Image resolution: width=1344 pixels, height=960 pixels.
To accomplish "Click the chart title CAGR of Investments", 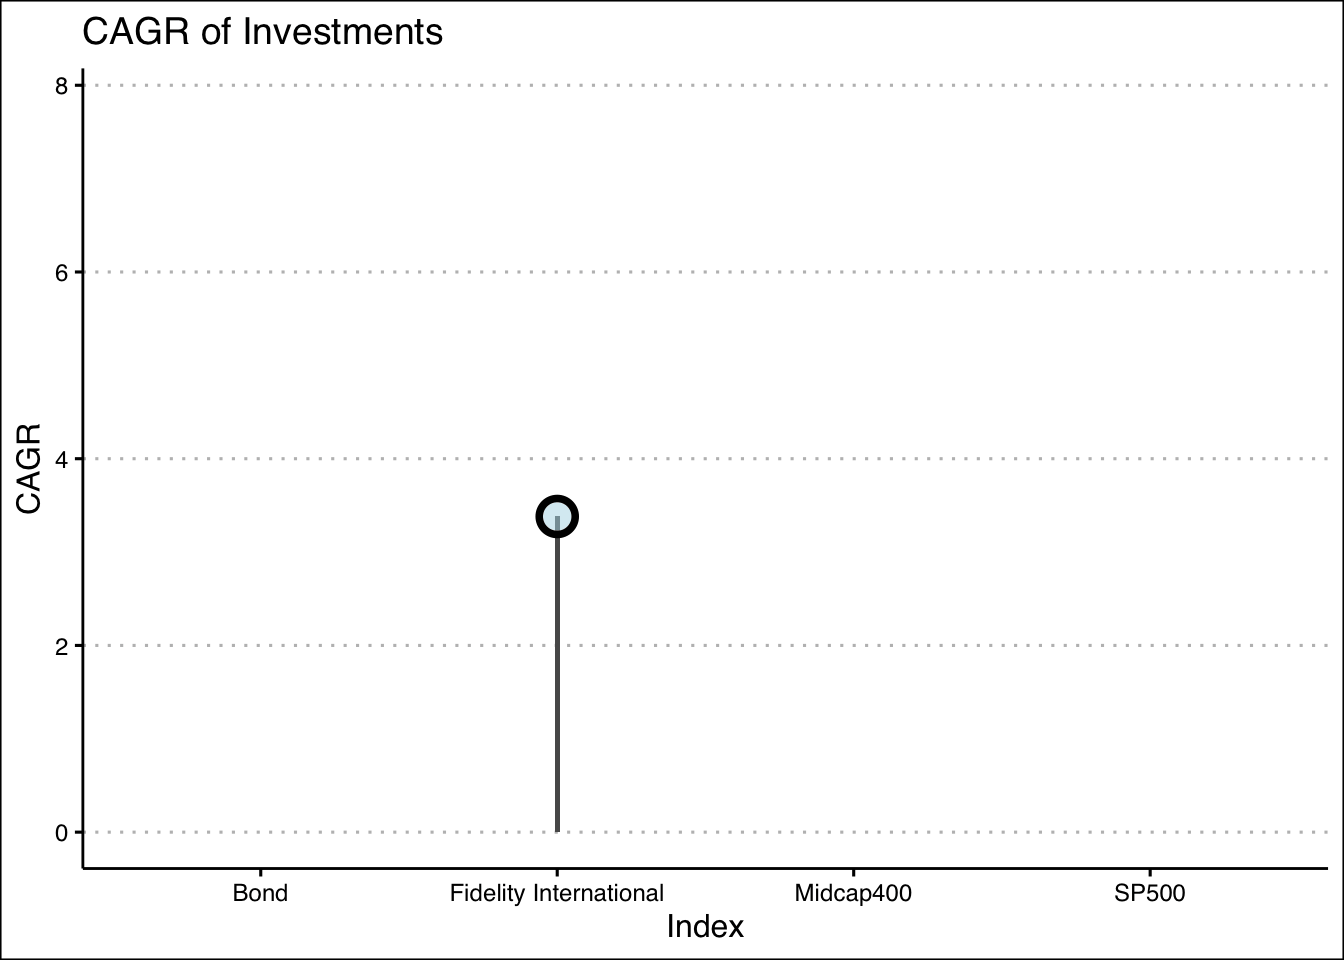I will coord(263,33).
